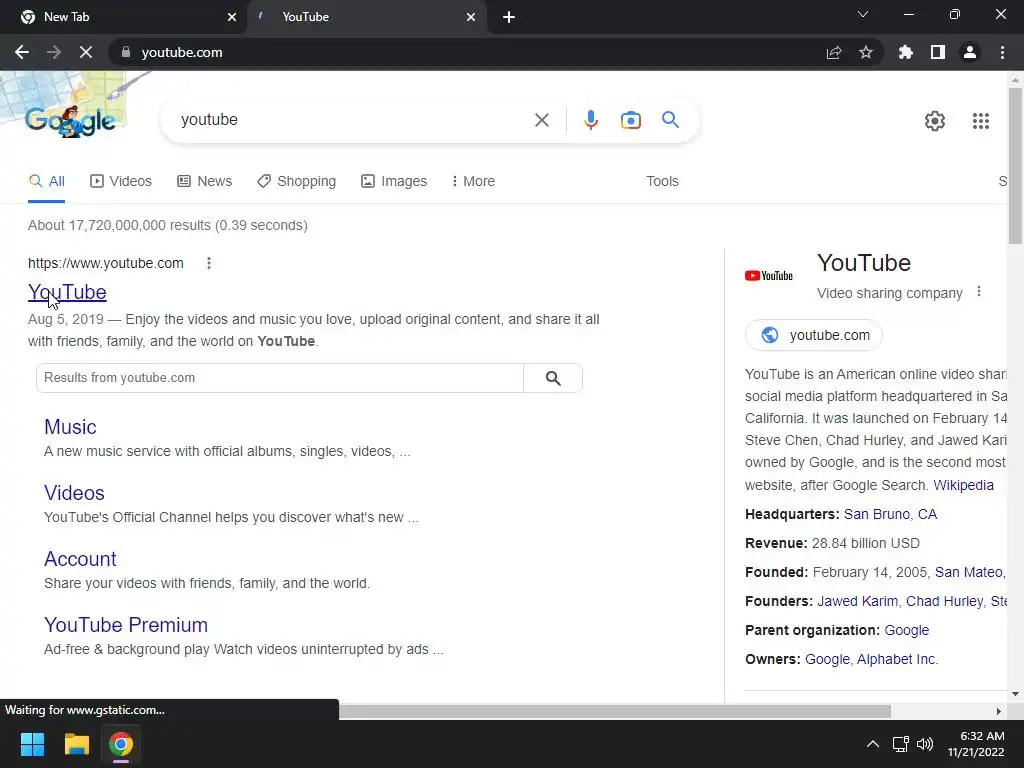Go back to the previous page
This screenshot has height=768, width=1024.
tap(22, 52)
